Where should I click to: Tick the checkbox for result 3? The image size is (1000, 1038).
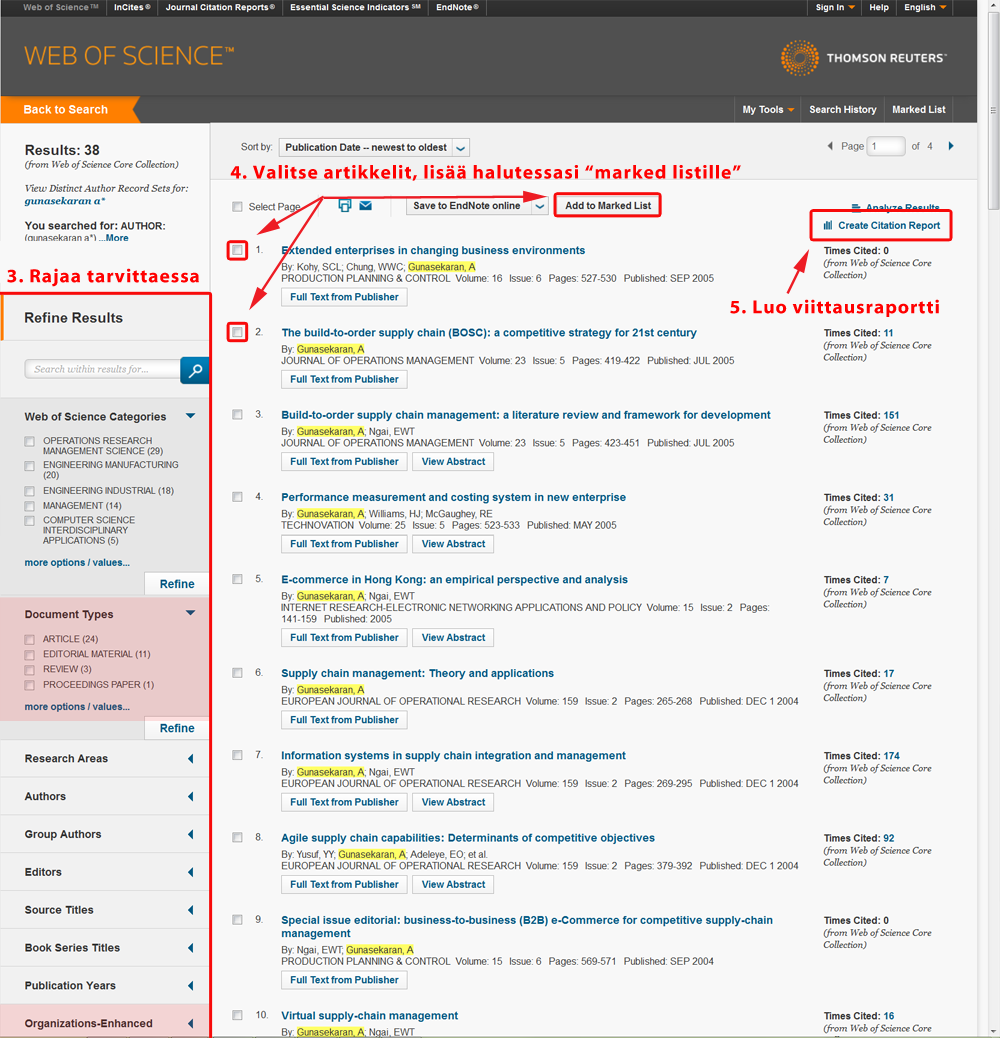(x=237, y=414)
